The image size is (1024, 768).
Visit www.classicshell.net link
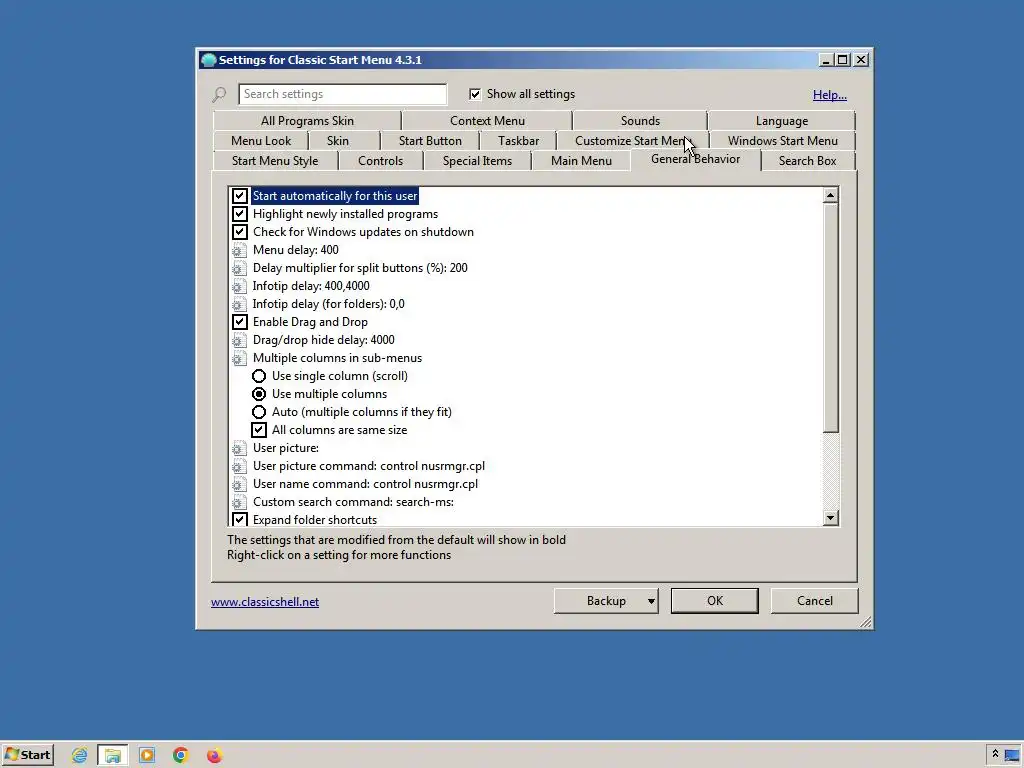click(264, 602)
